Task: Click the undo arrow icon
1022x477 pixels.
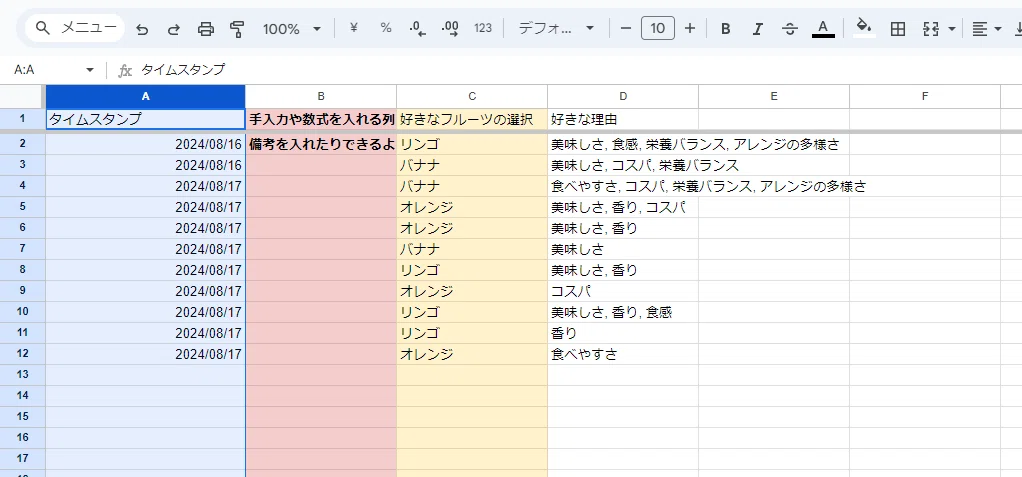Action: click(x=142, y=29)
